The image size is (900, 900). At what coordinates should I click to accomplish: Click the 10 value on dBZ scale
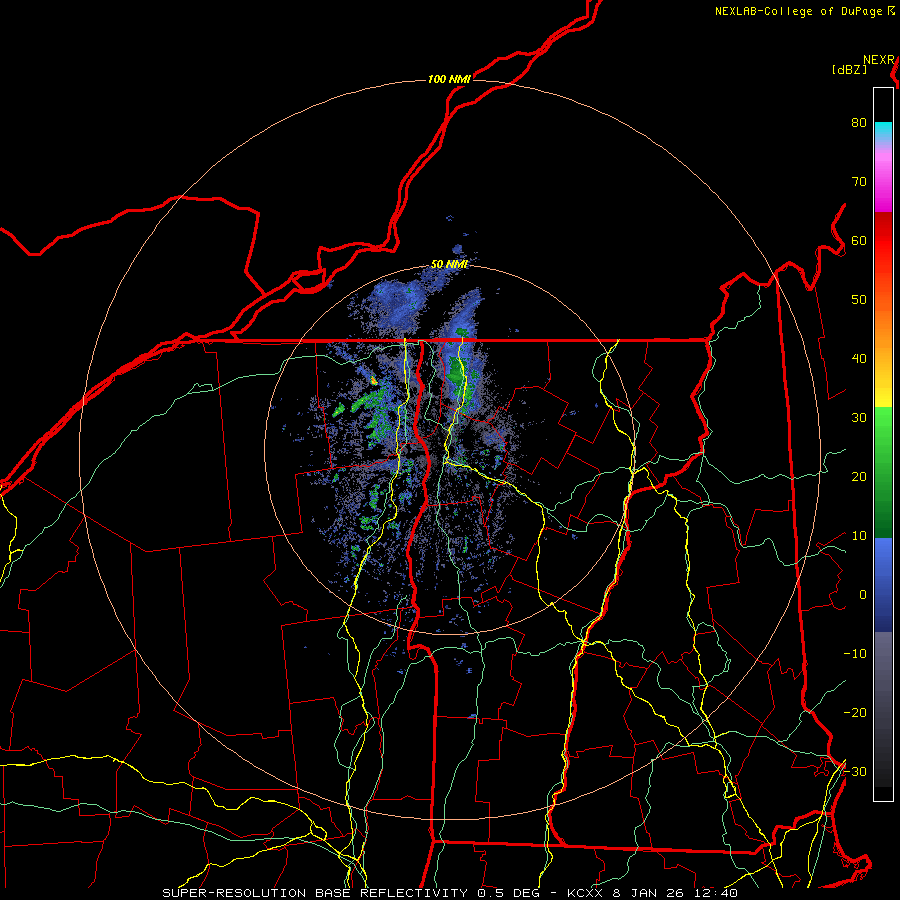859,536
